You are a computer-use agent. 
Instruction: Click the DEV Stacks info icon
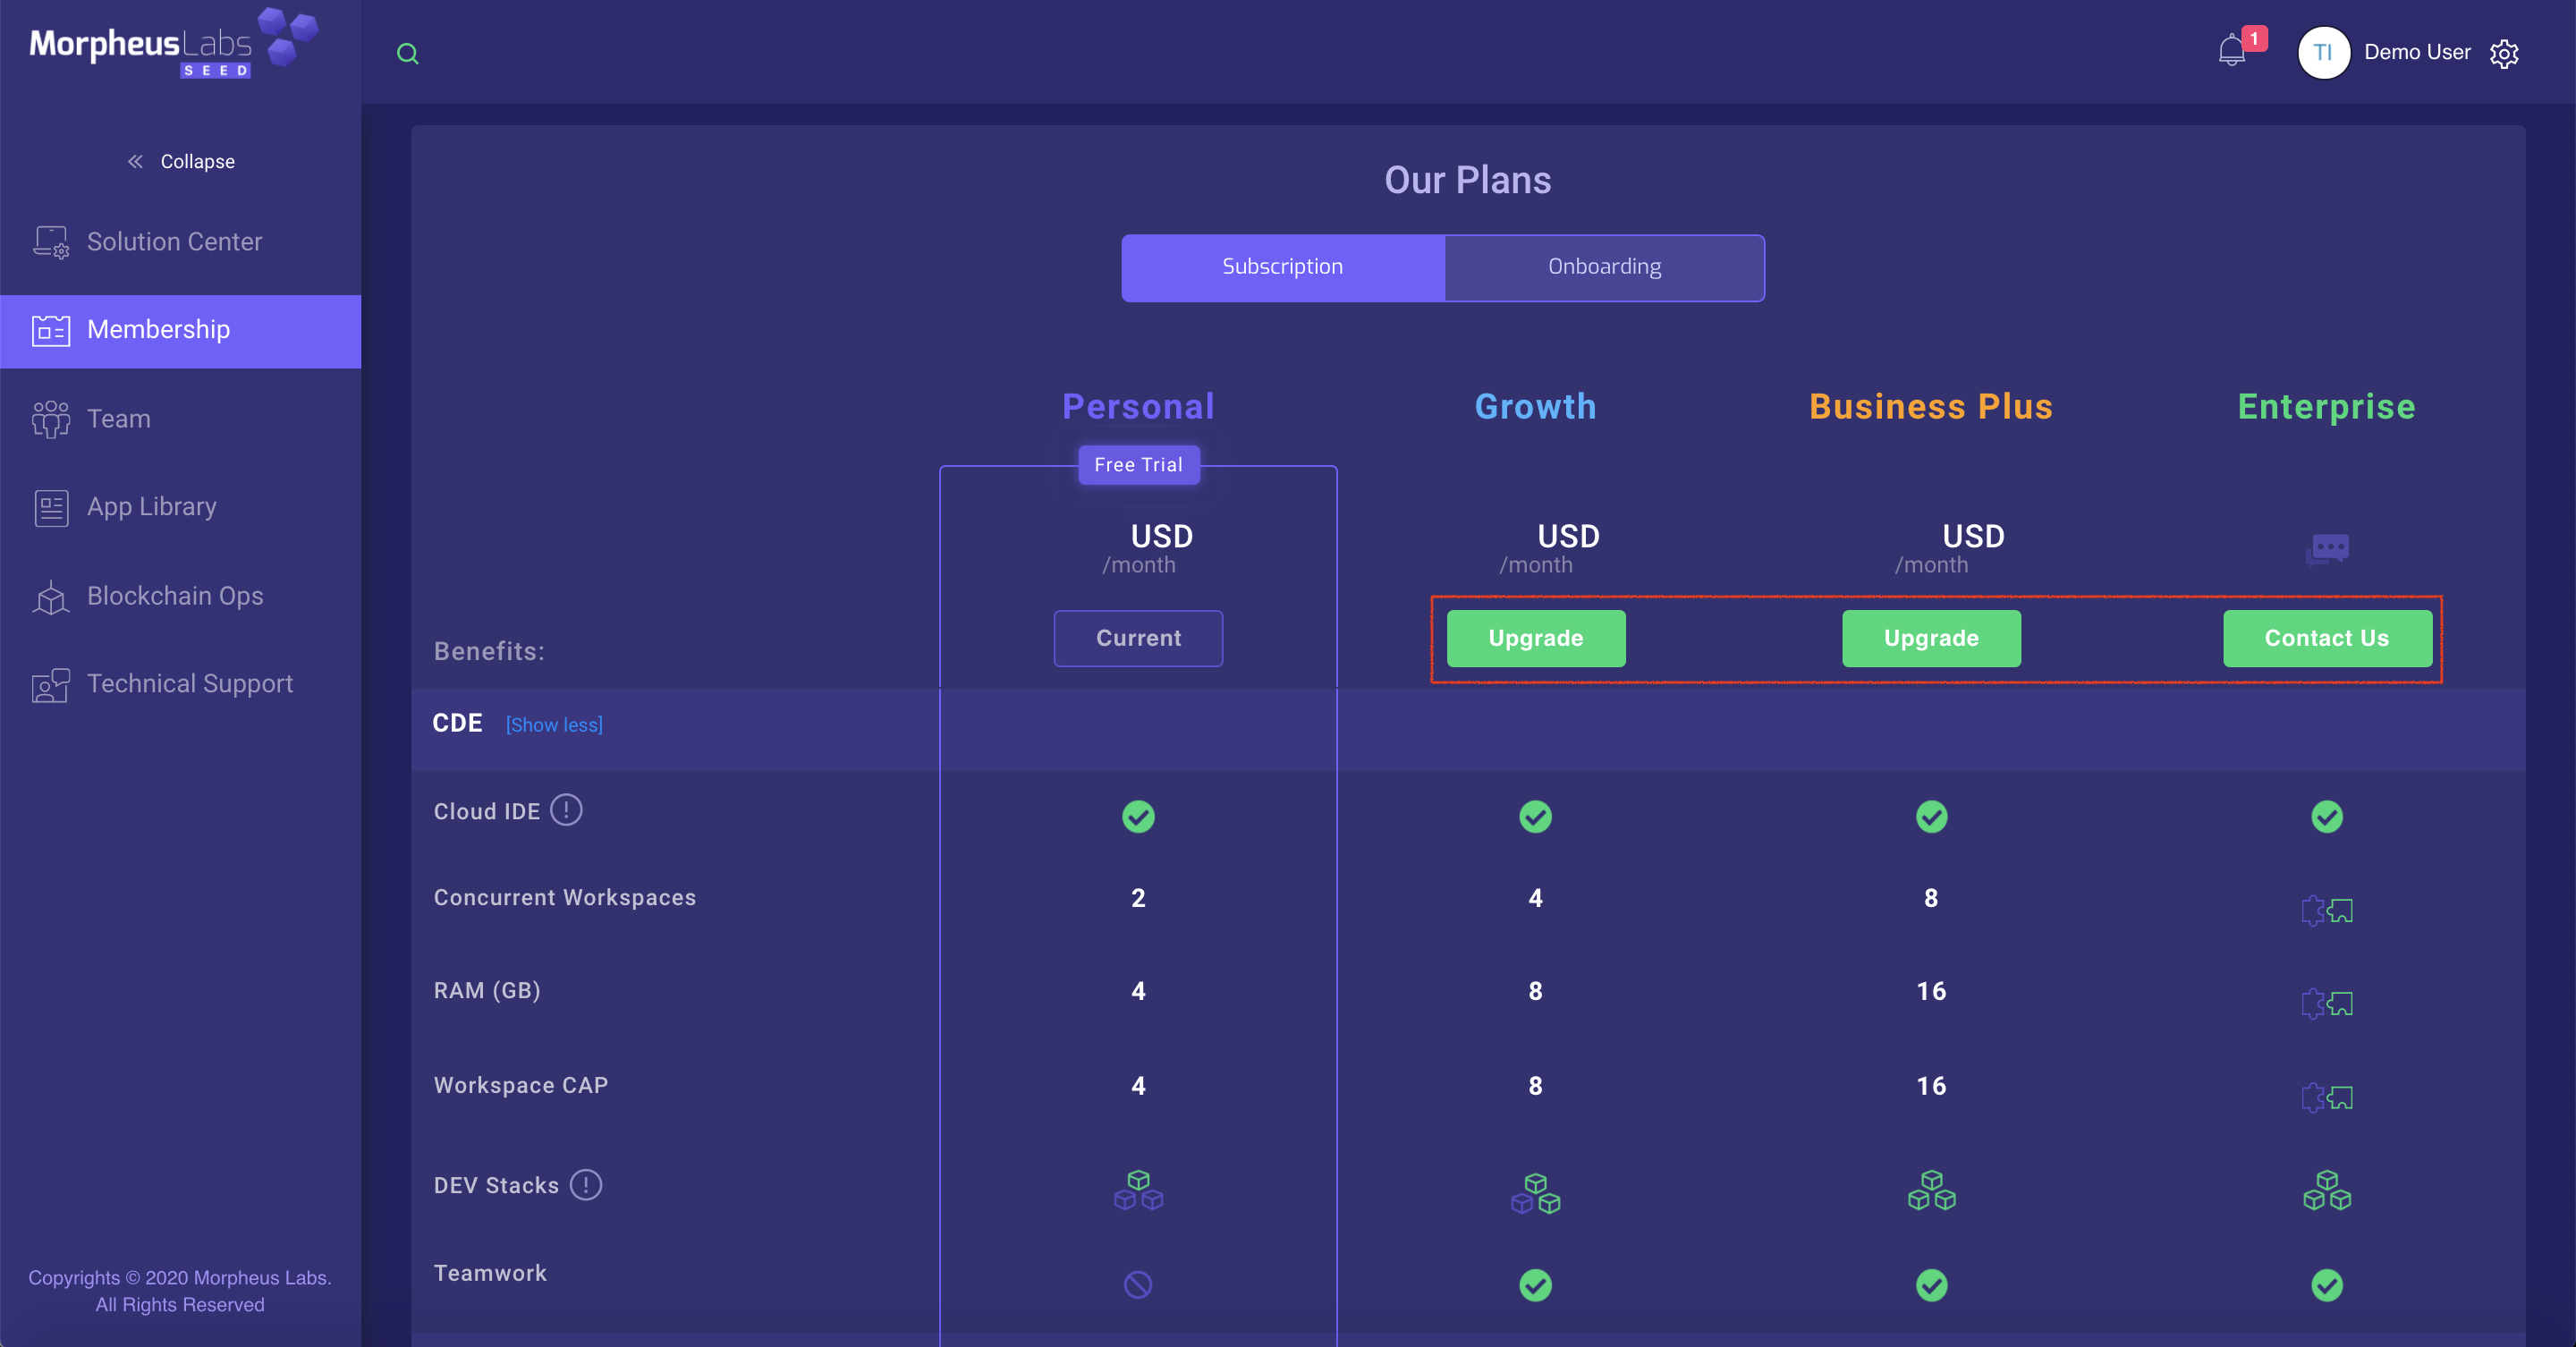click(586, 1185)
